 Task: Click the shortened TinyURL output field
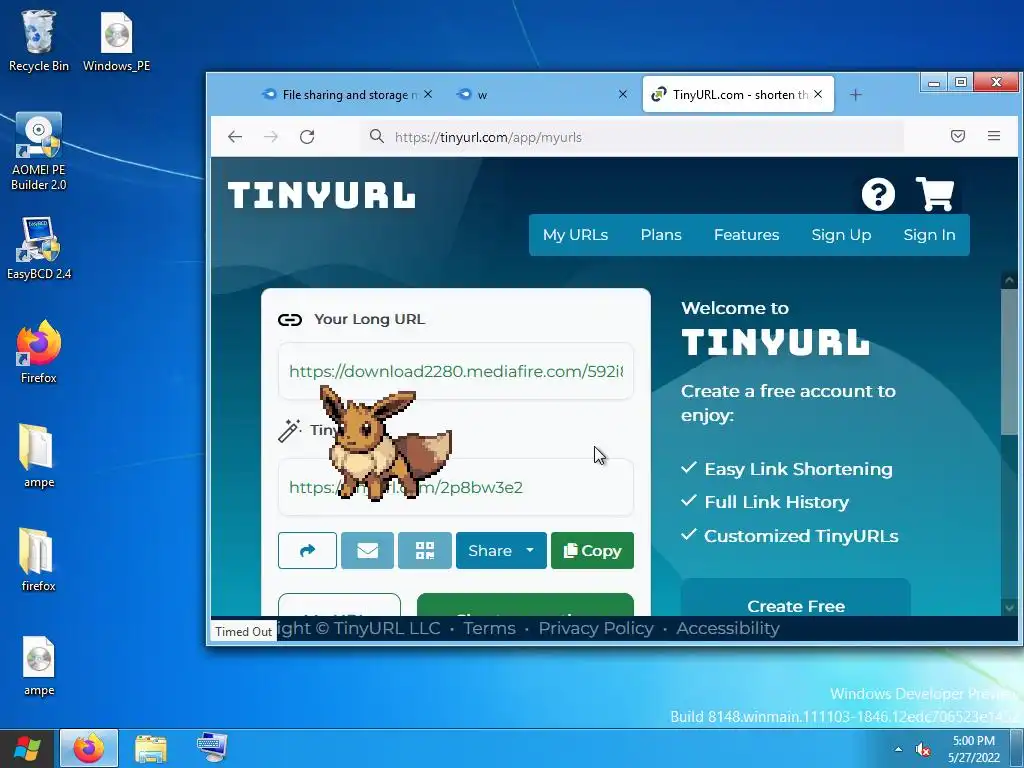456,487
